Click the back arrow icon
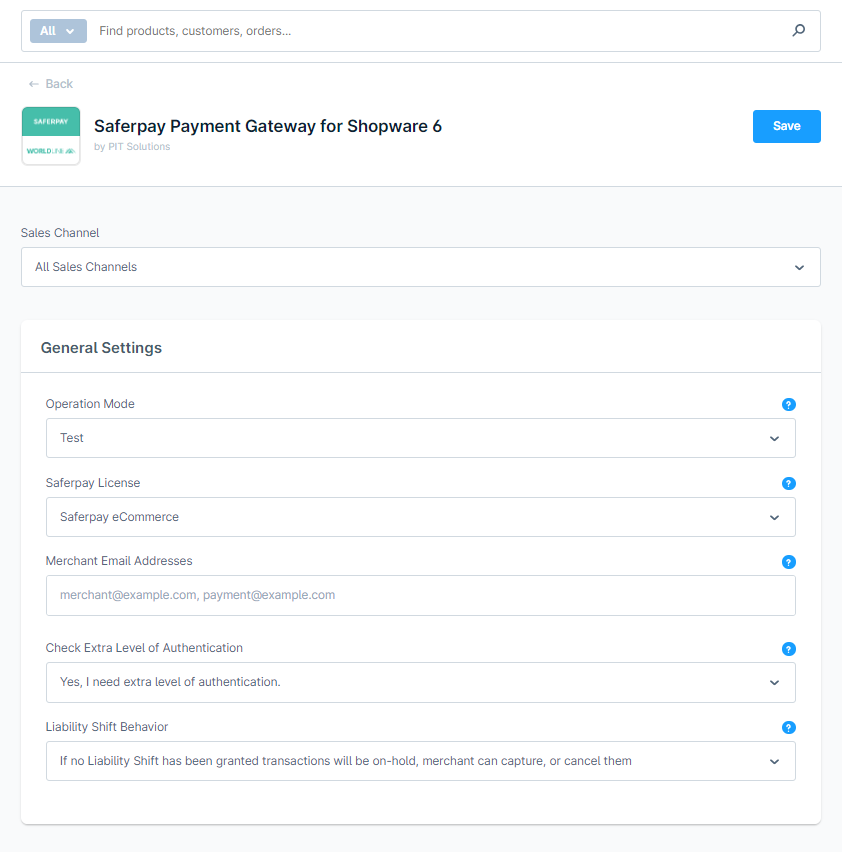The width and height of the screenshot is (842, 852). coord(34,84)
